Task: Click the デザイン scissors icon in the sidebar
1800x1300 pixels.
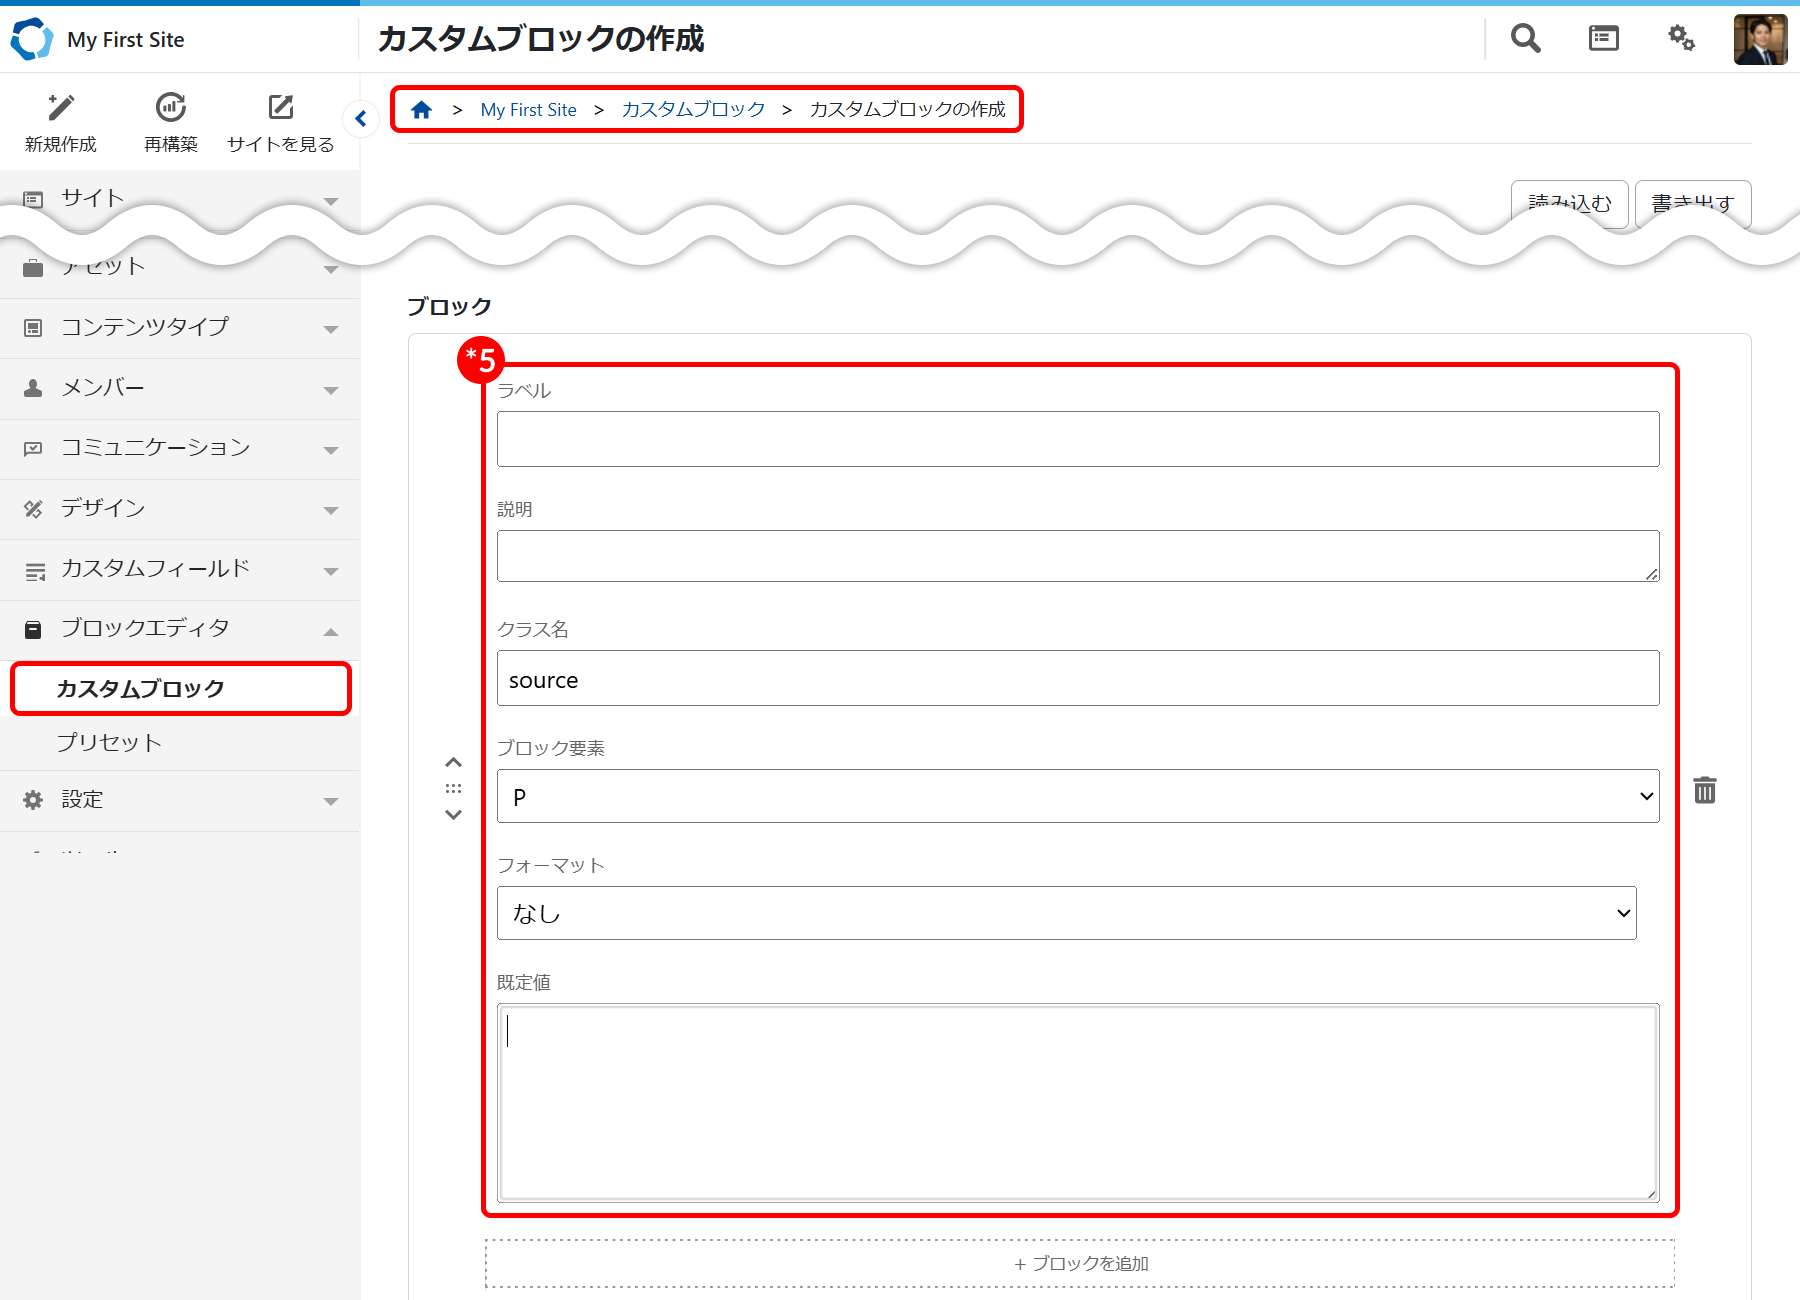Action: pos(33,508)
